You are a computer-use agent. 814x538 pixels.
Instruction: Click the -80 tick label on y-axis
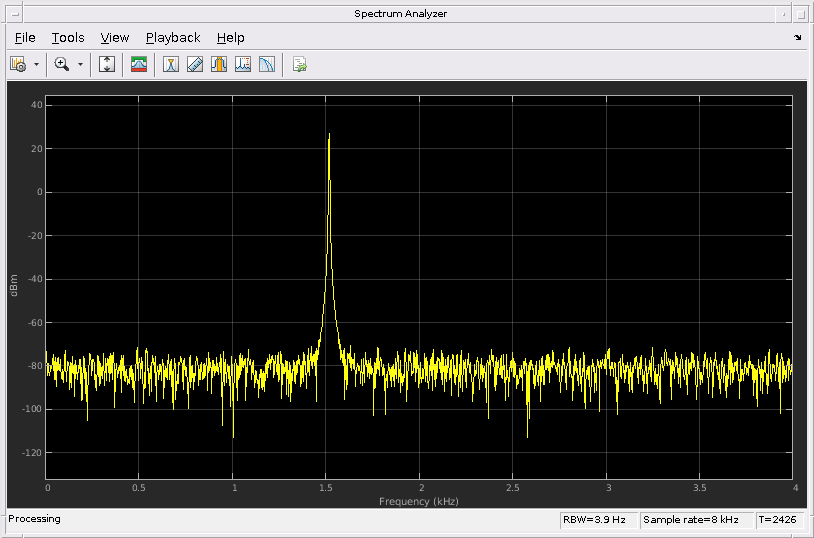point(33,366)
